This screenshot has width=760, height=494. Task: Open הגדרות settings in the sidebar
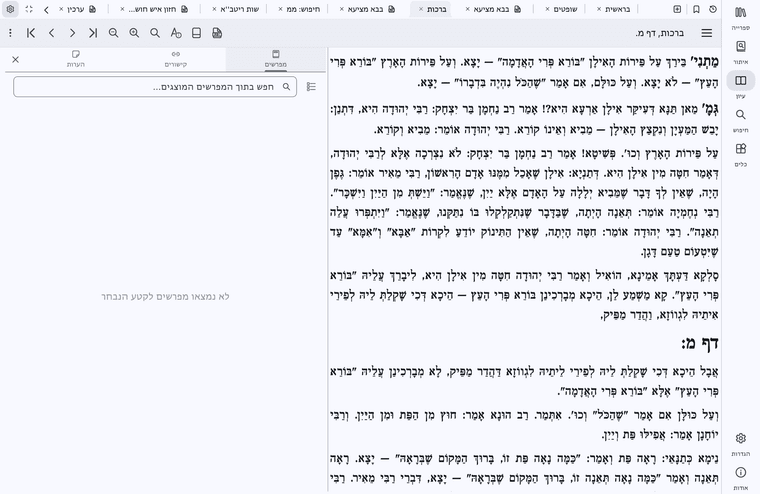740,443
